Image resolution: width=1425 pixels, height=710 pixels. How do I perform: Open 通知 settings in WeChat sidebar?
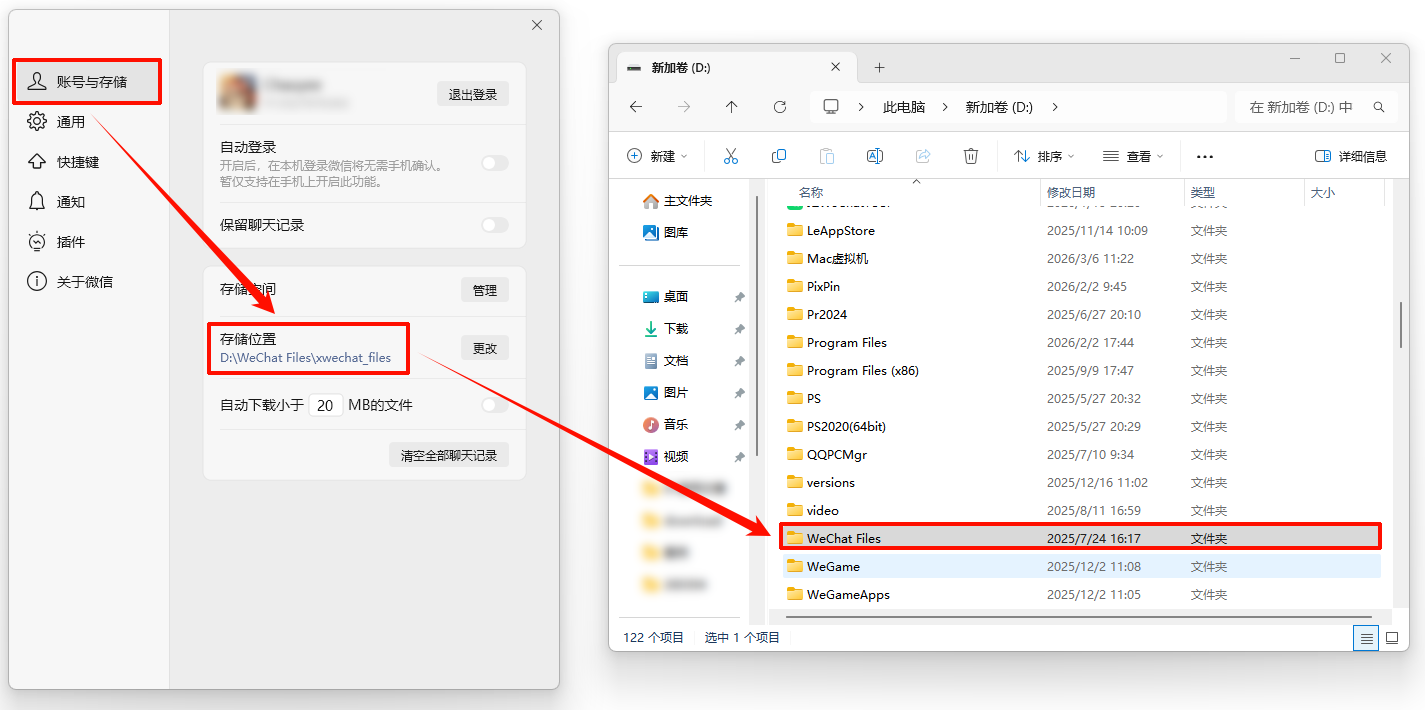70,201
